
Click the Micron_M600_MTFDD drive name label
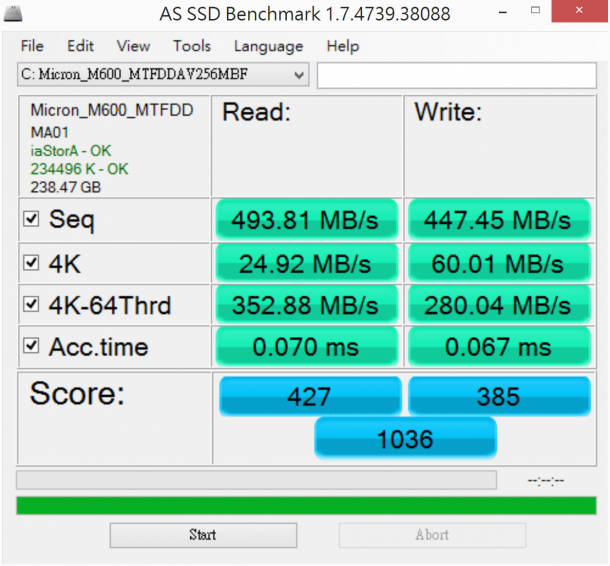pyautogui.click(x=112, y=110)
